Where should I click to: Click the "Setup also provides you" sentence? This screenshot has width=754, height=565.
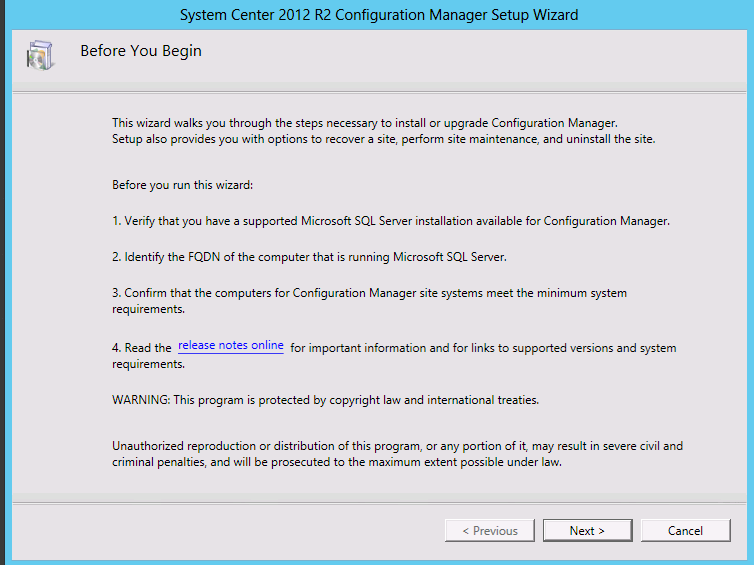pos(384,139)
